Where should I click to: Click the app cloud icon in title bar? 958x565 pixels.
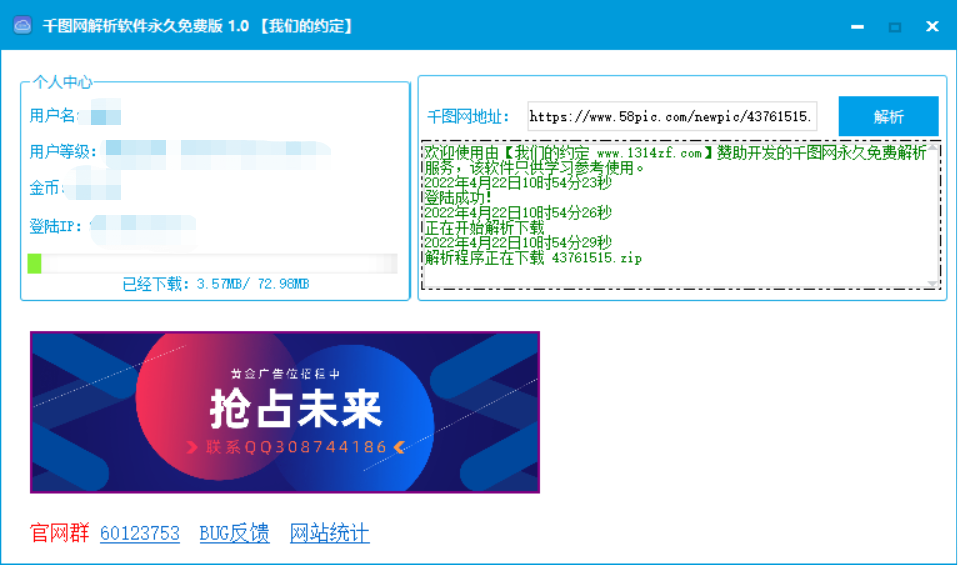tap(23, 26)
